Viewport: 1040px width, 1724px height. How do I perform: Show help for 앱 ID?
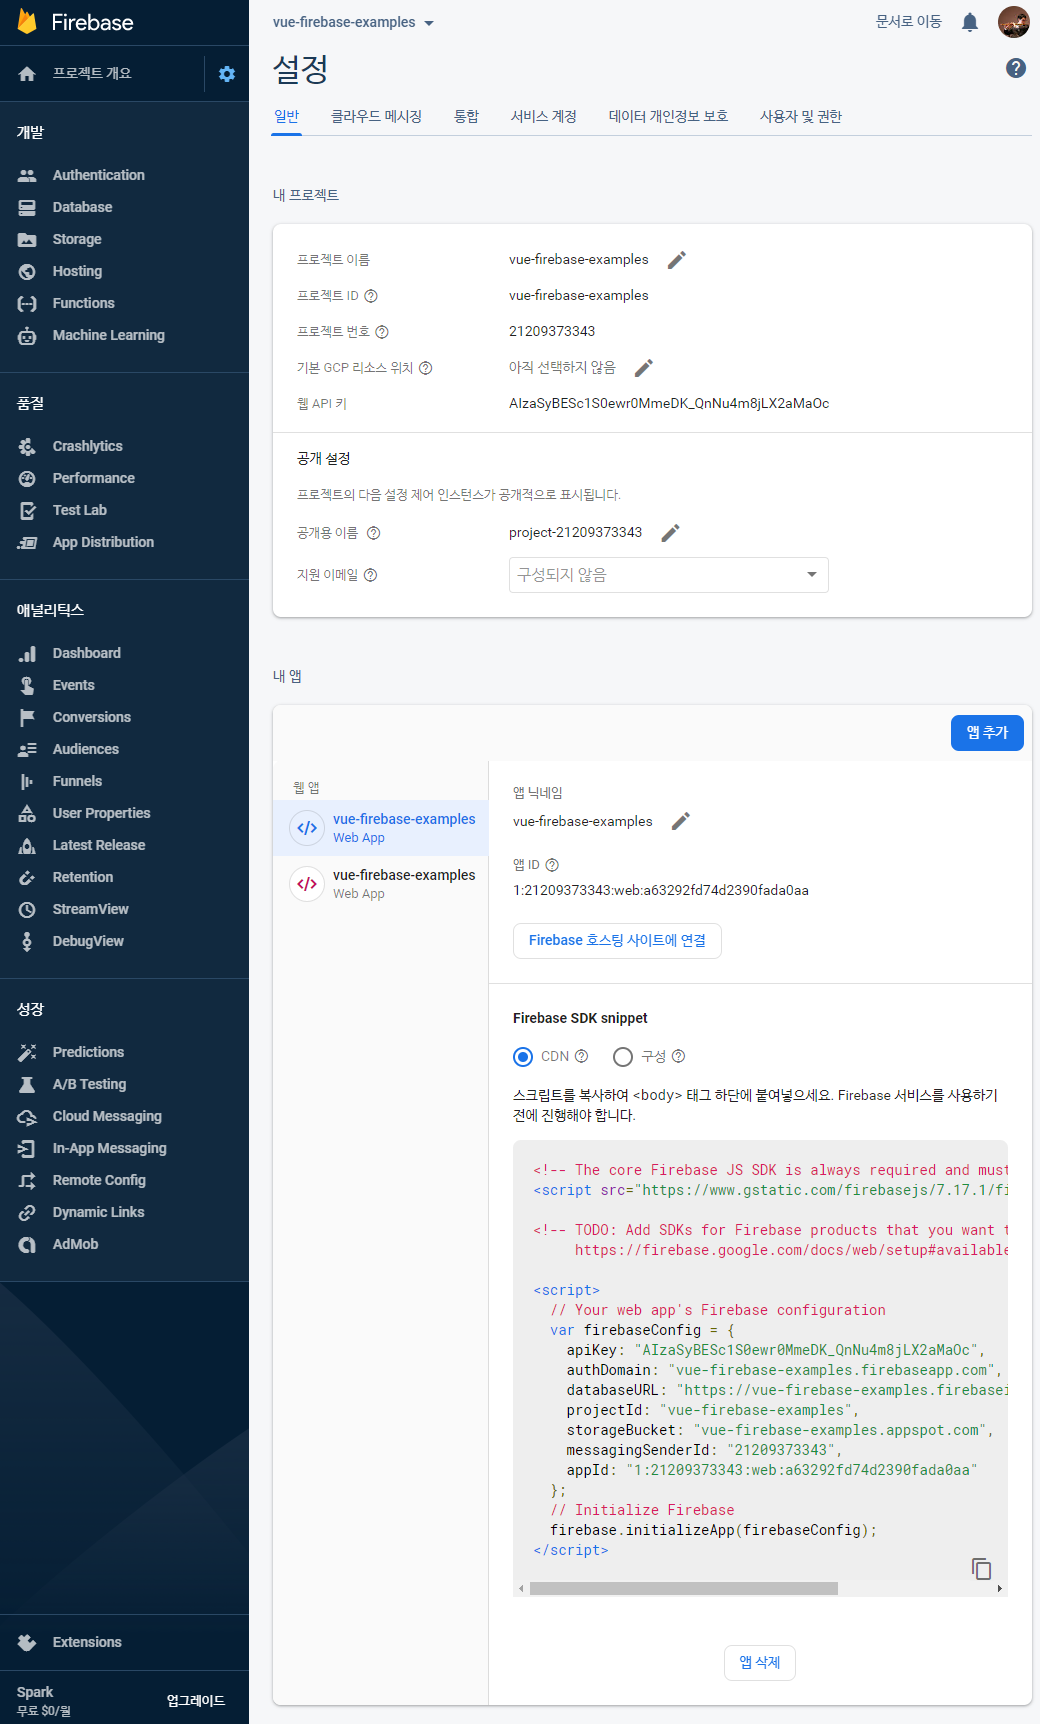coord(552,865)
